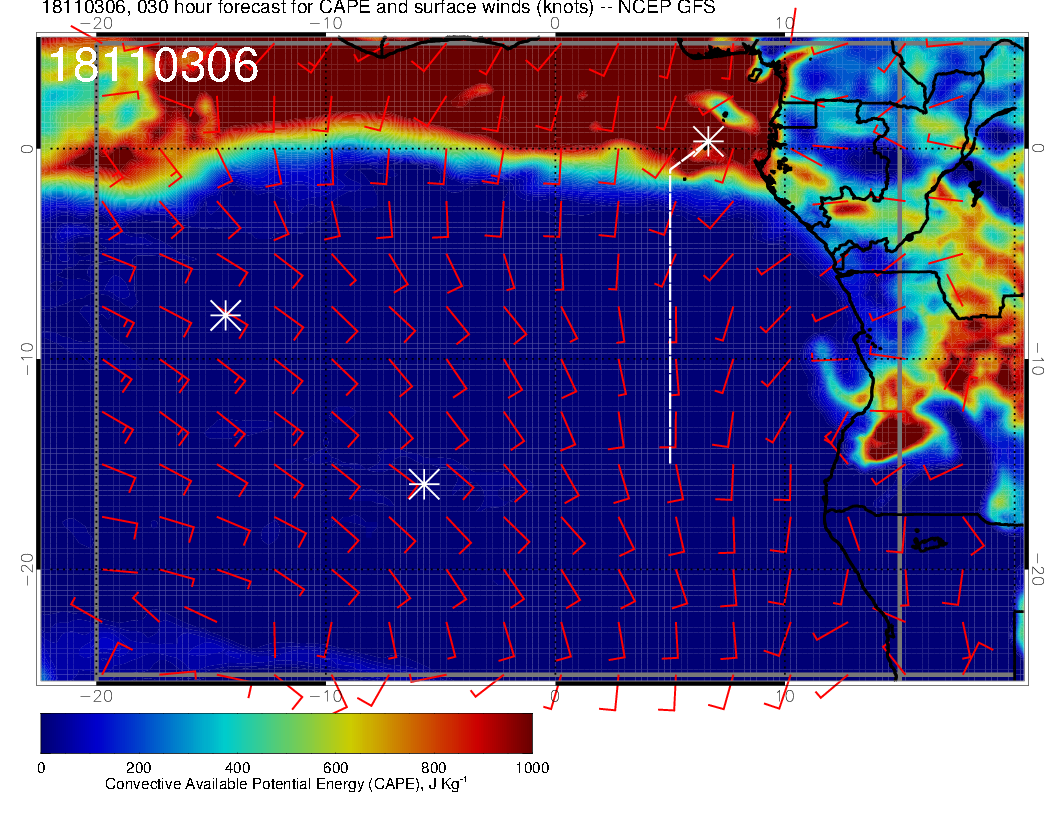Click the bottom axis label -10
Viewport: 1056px width, 816px height.
pos(327,696)
